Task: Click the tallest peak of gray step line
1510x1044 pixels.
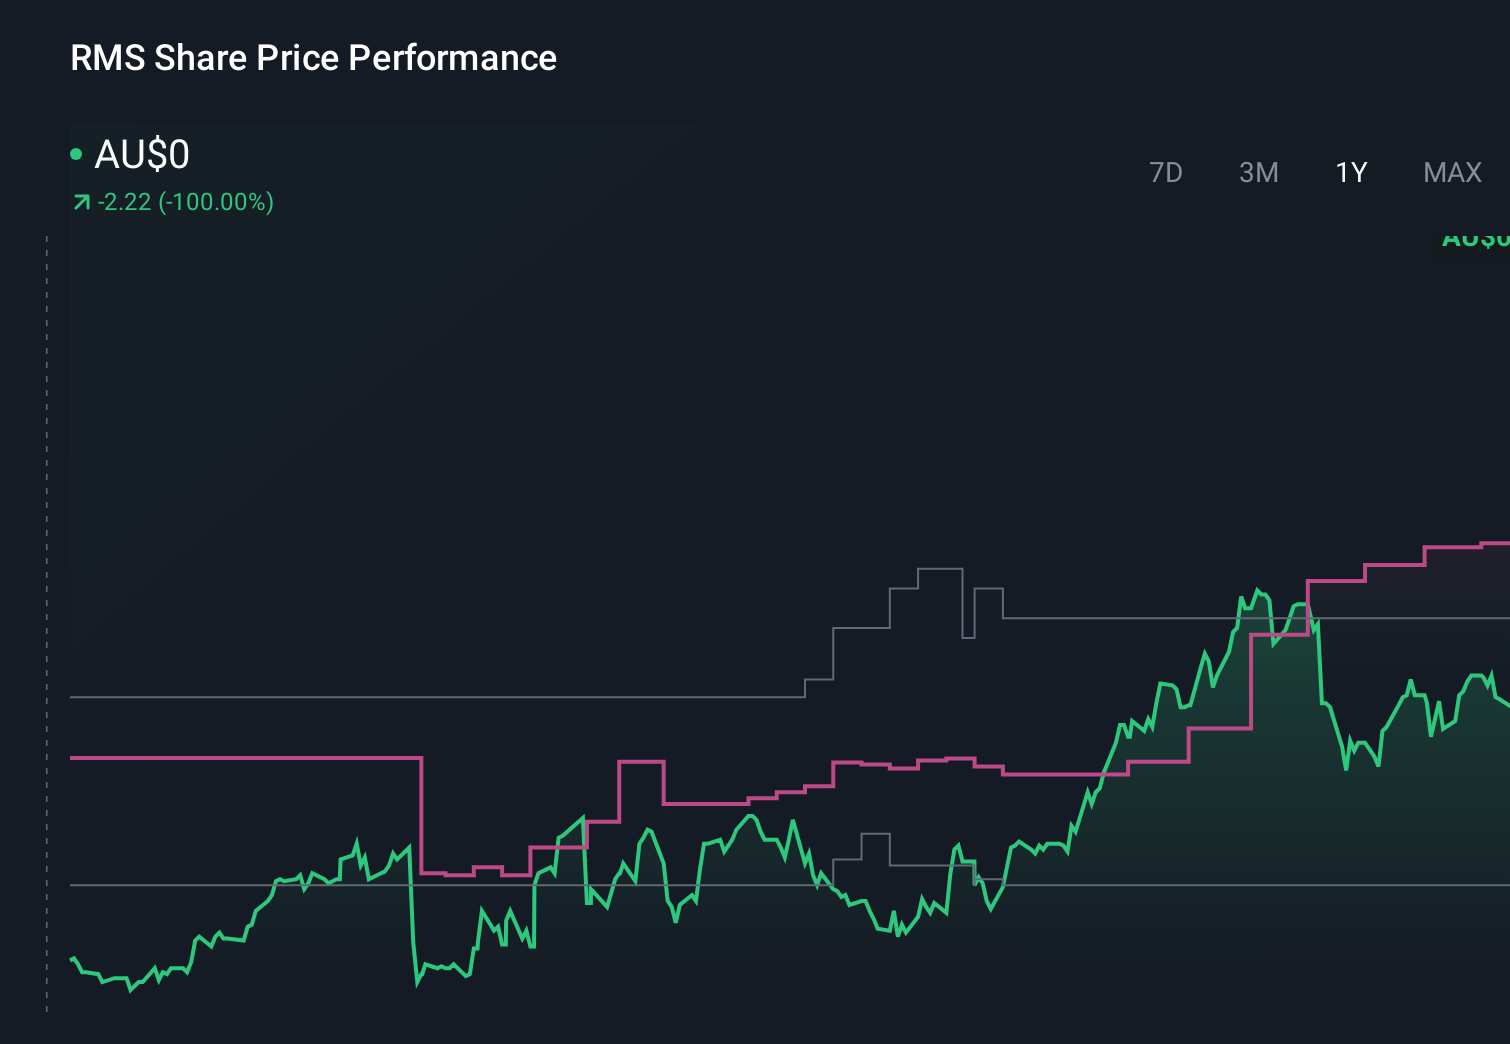Action: [x=940, y=569]
